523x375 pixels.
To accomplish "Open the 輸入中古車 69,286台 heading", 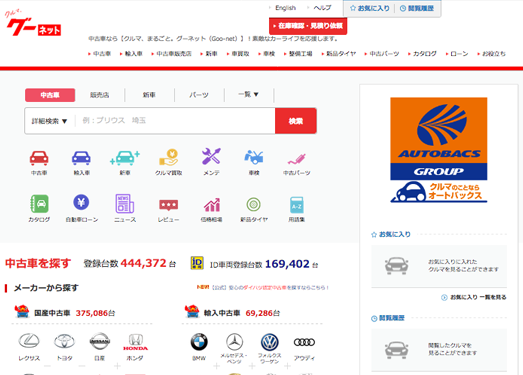I will pos(232,313).
